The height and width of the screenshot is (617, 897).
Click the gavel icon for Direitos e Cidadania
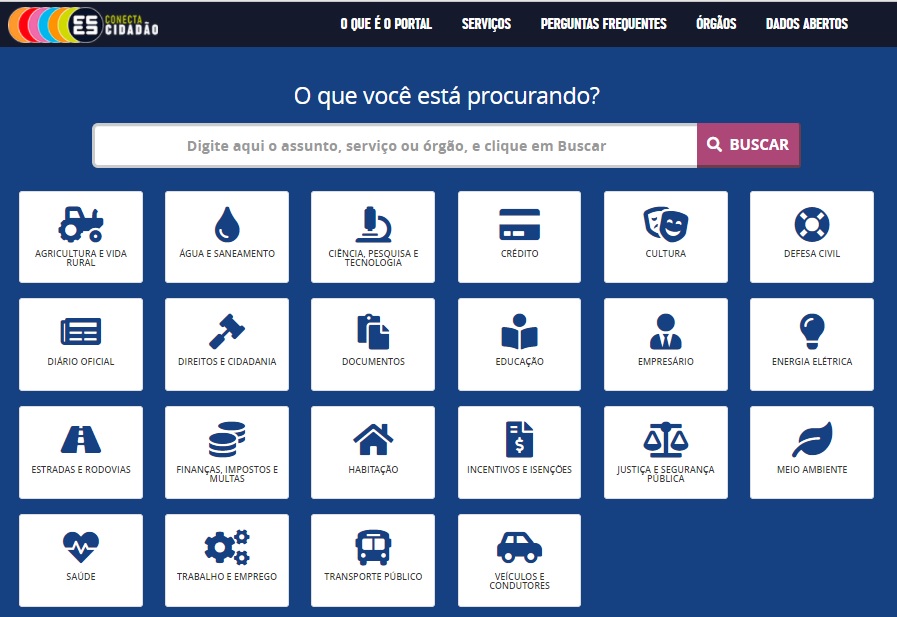pos(226,330)
